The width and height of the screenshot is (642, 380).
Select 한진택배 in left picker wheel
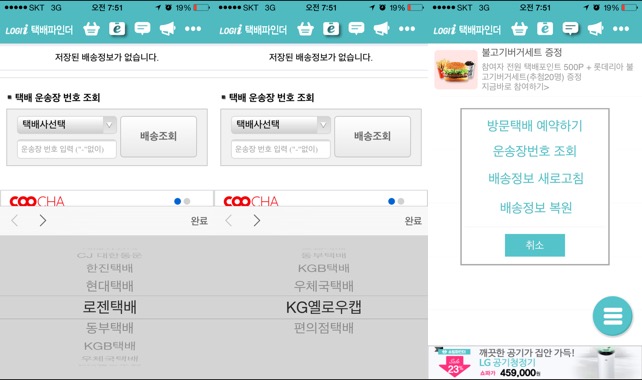pyautogui.click(x=110, y=268)
